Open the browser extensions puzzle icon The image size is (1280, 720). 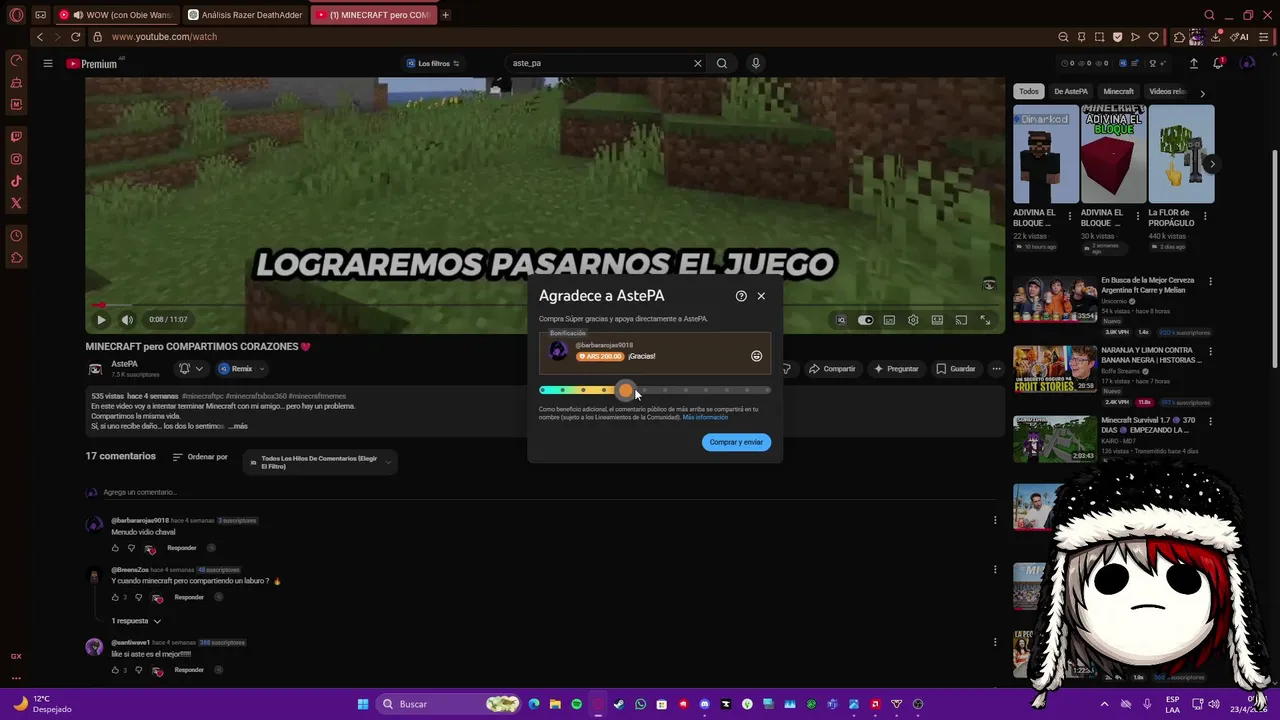coord(1179,37)
